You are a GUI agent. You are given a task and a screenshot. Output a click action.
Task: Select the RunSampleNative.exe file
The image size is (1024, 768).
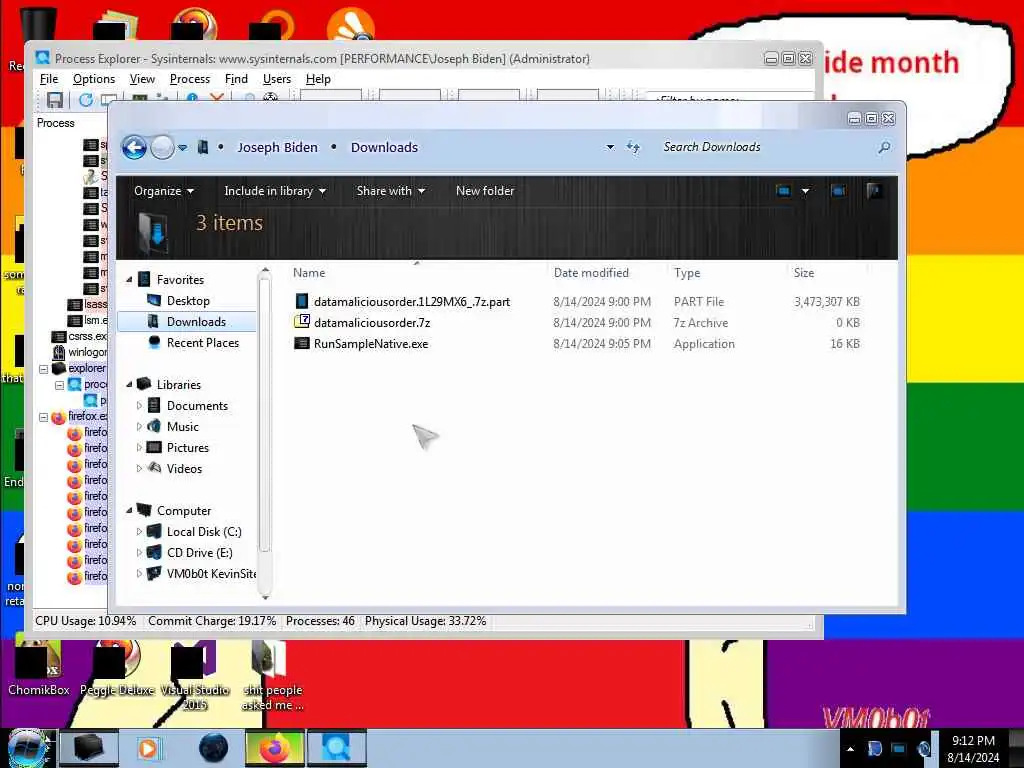click(x=371, y=344)
